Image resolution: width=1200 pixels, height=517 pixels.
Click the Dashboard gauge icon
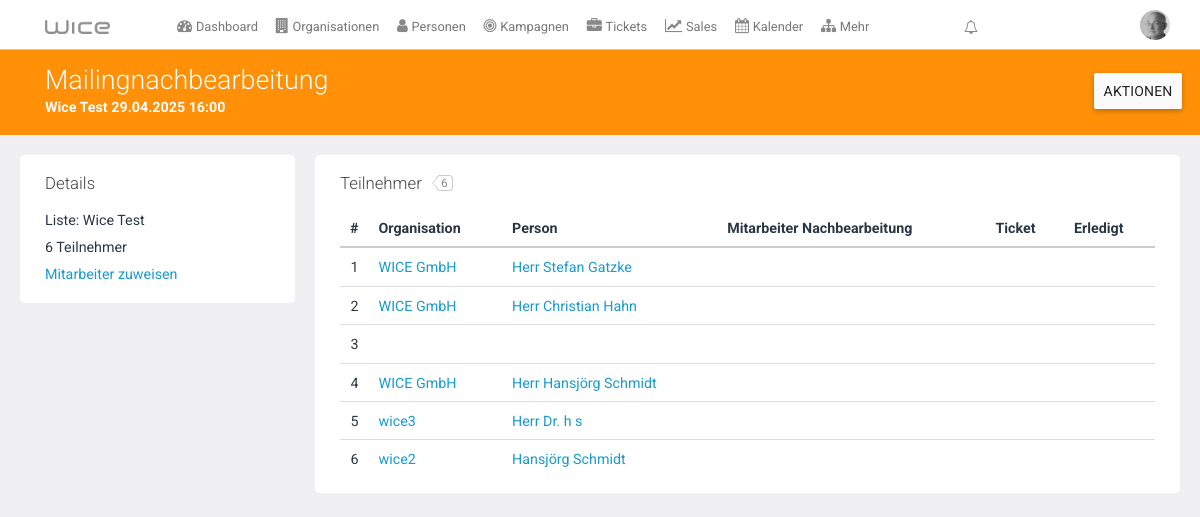[184, 26]
